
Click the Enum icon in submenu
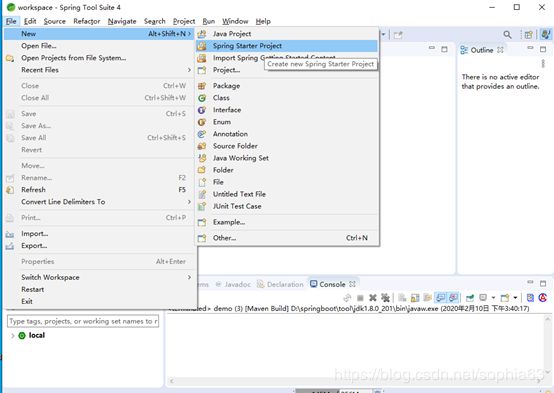202,122
